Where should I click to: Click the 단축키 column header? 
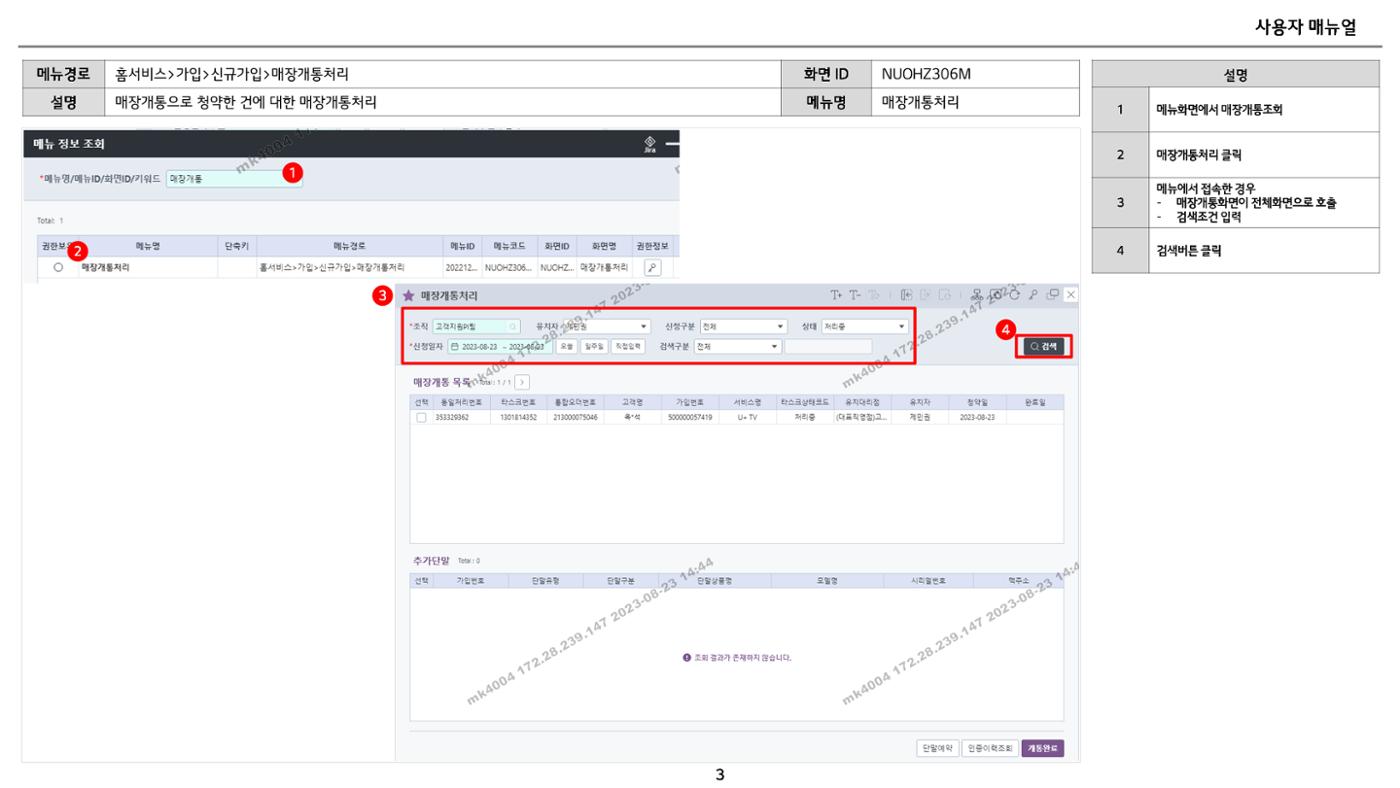click(237, 245)
